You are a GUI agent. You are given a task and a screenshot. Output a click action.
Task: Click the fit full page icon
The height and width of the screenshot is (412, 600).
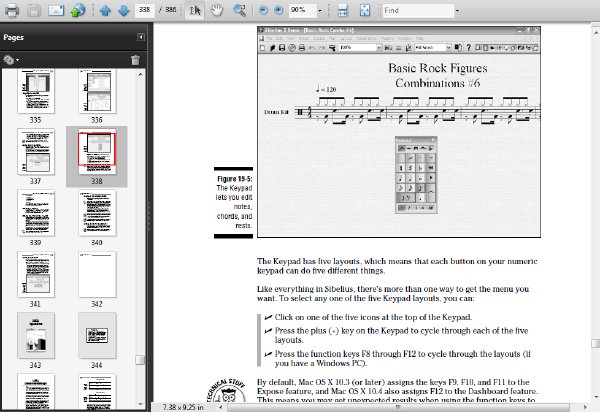point(365,10)
